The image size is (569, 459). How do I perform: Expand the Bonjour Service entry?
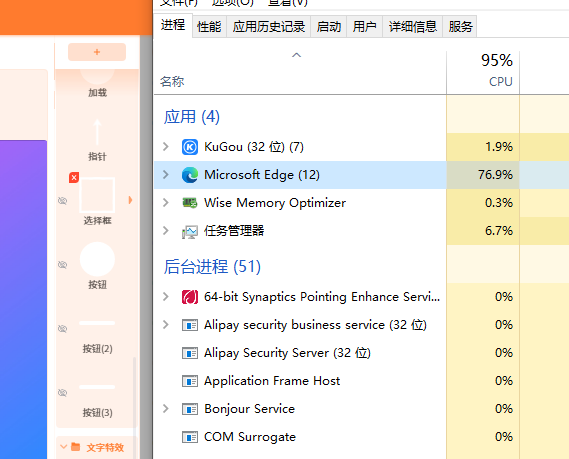[x=166, y=409]
